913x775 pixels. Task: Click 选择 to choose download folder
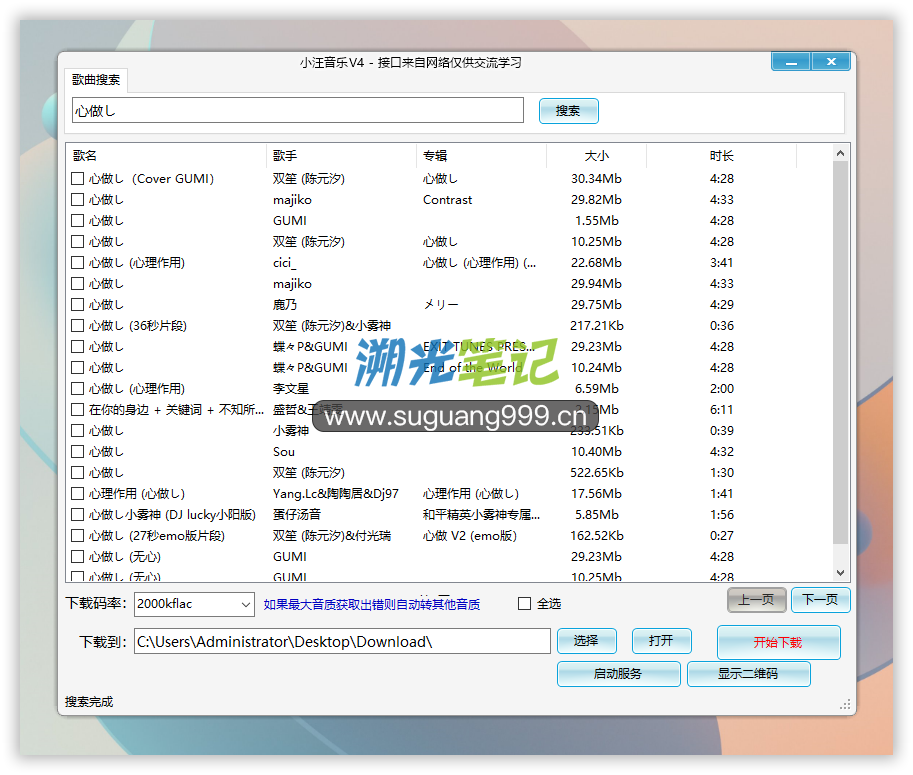586,641
